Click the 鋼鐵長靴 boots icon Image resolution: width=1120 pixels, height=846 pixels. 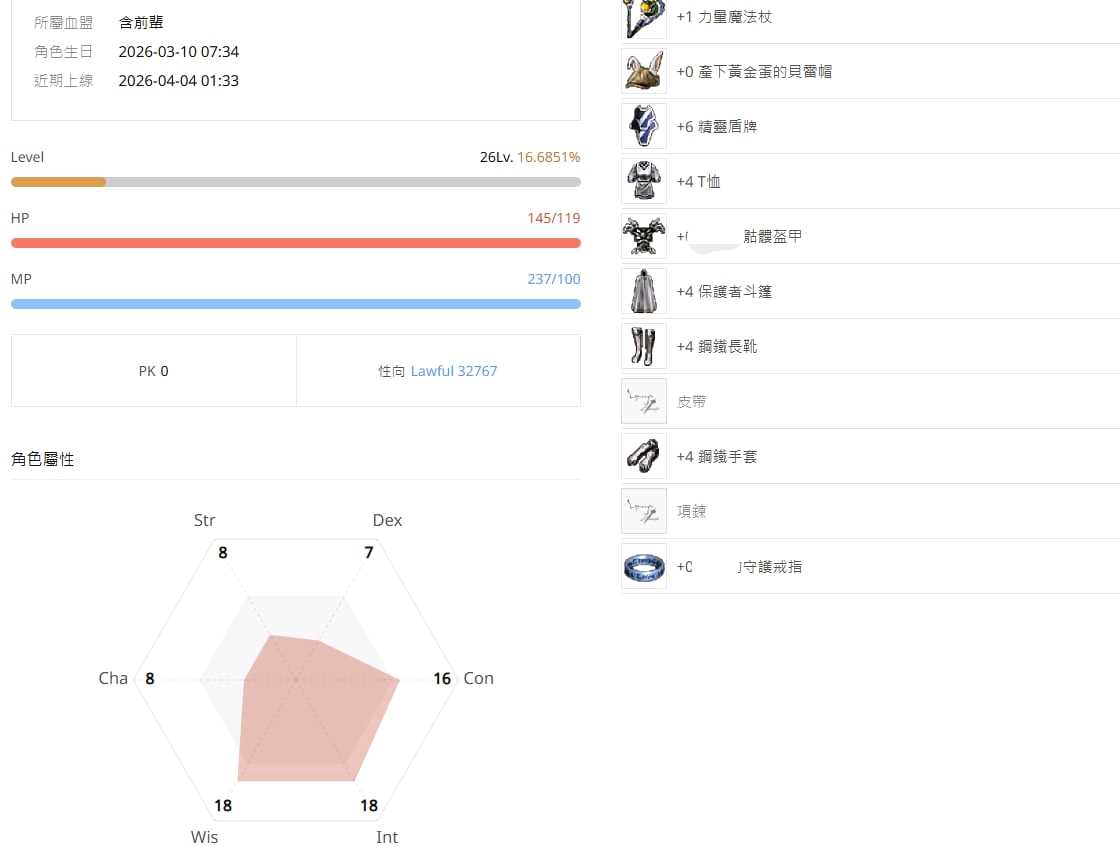[x=644, y=347]
